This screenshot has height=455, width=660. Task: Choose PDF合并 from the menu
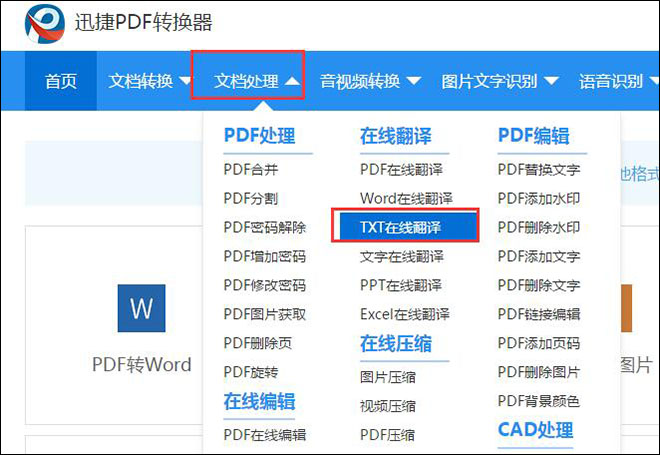tap(251, 170)
